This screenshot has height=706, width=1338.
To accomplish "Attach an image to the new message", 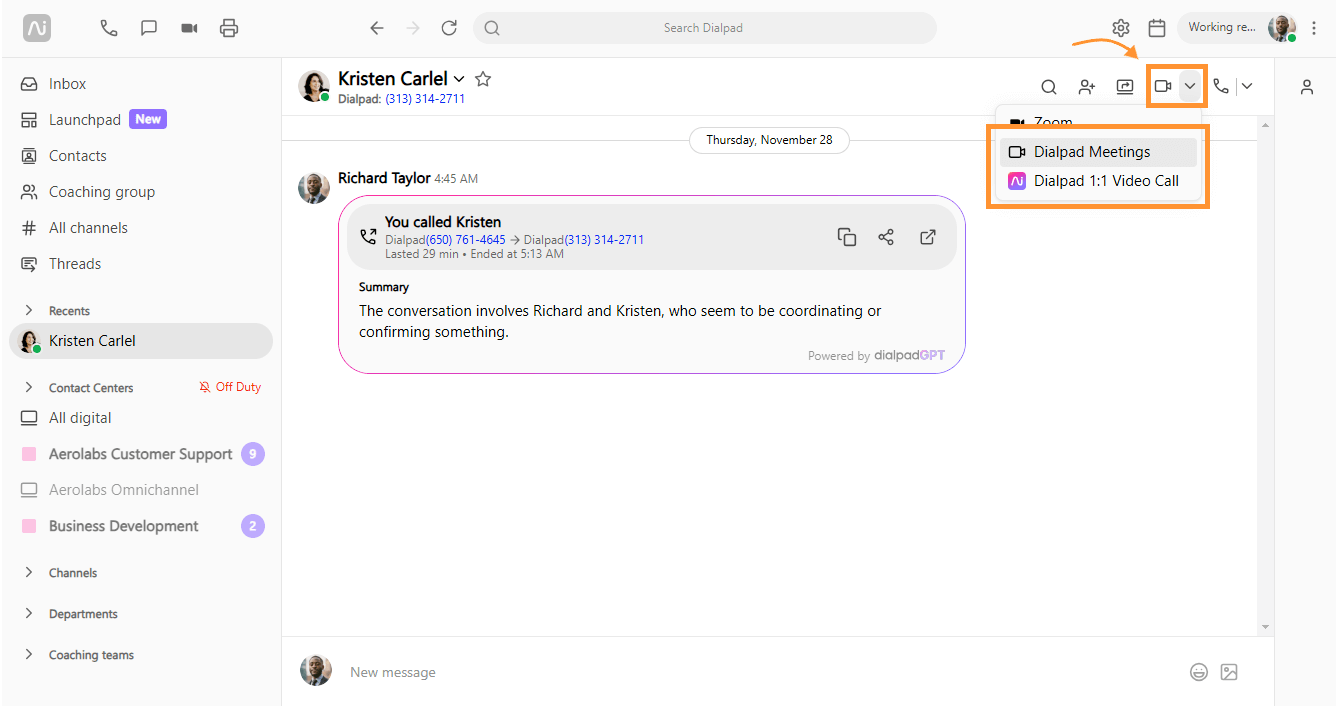I will click(1229, 672).
